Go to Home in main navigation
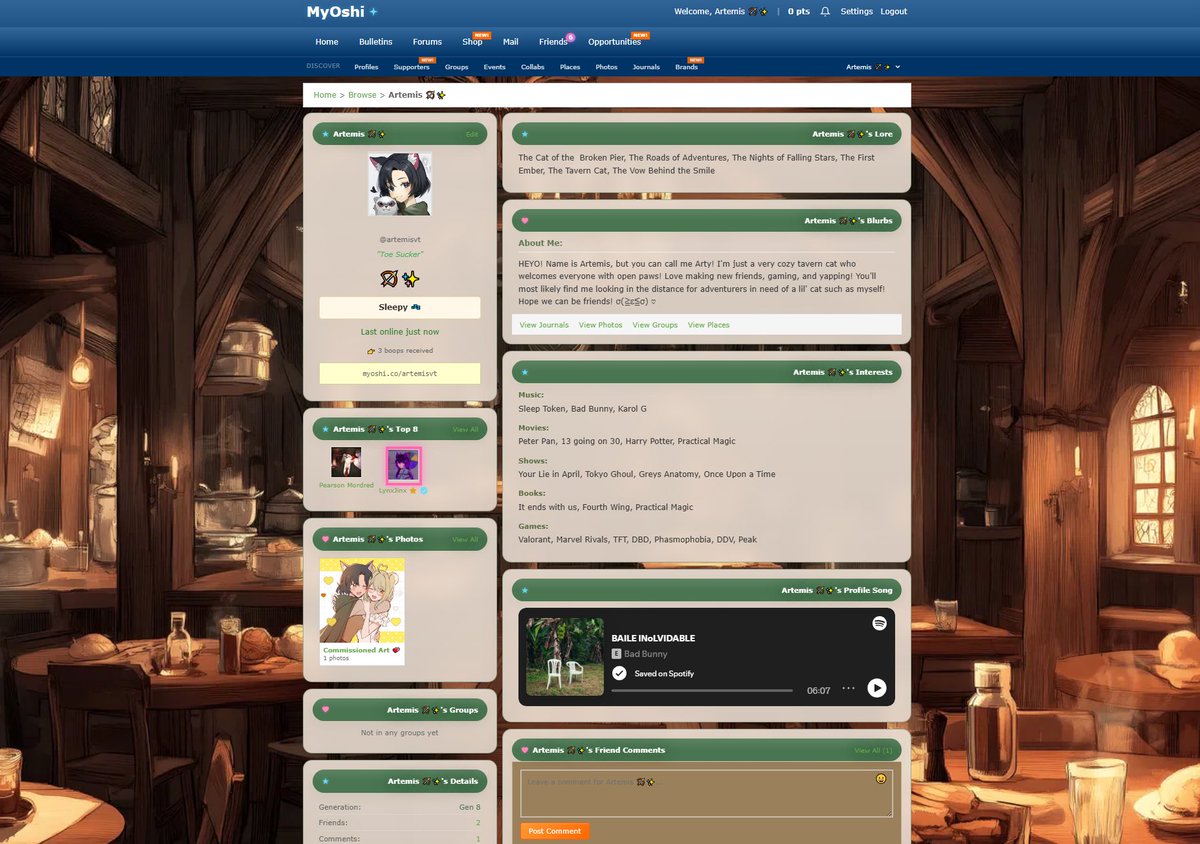Viewport: 1200px width, 844px height. [x=327, y=42]
